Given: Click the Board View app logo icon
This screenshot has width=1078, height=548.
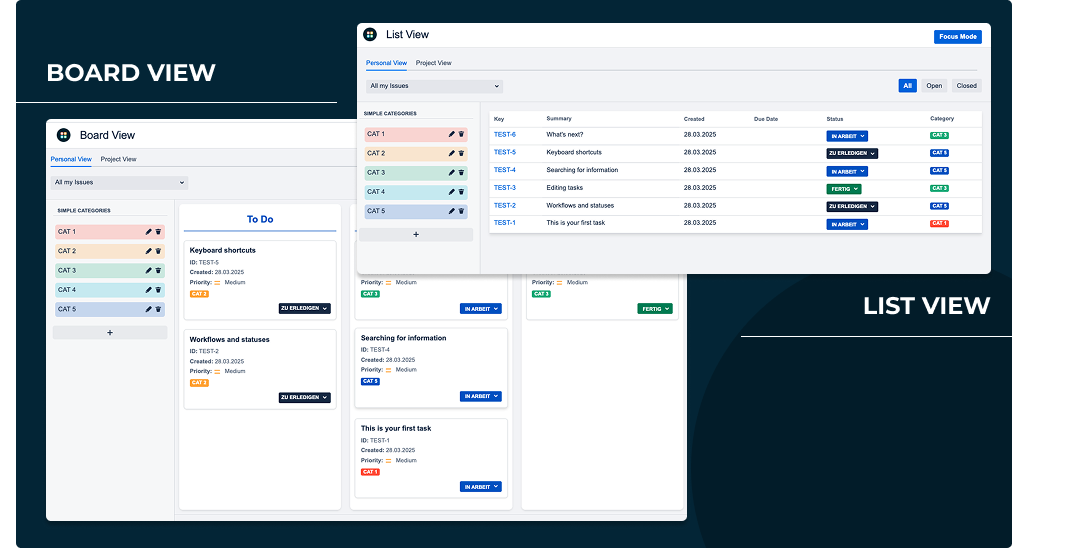Looking at the screenshot, I should tap(63, 135).
